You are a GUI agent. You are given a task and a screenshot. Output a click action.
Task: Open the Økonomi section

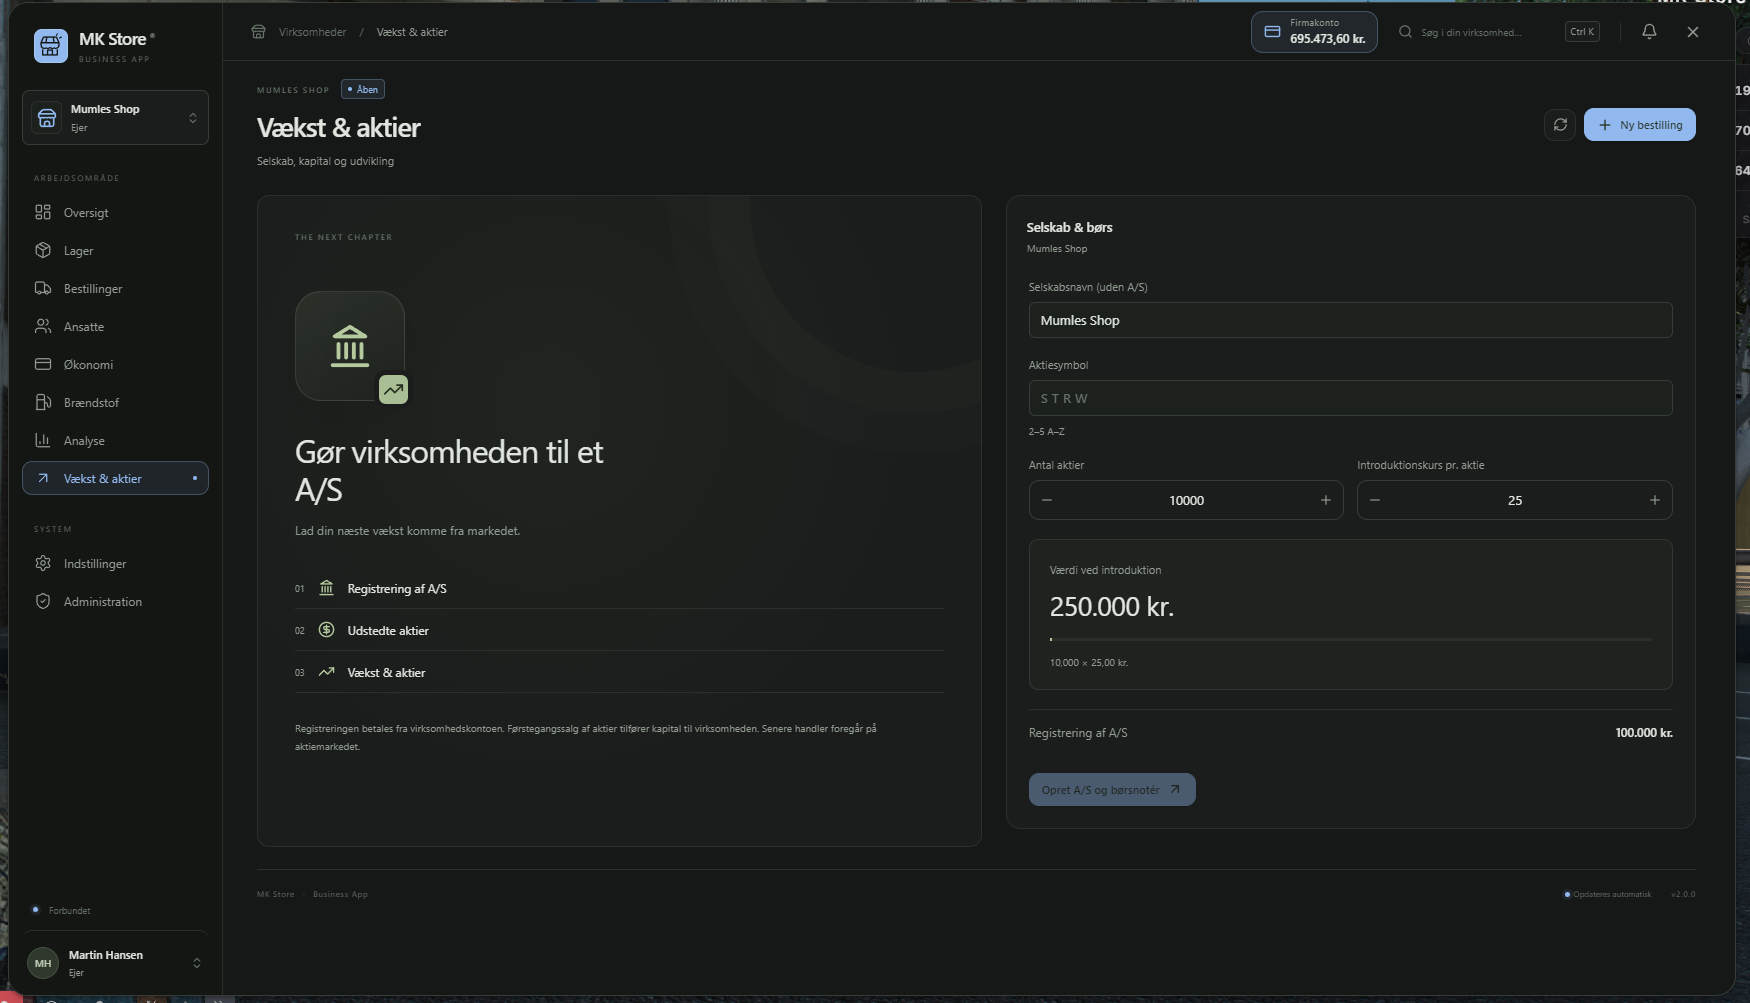pyautogui.click(x=115, y=364)
